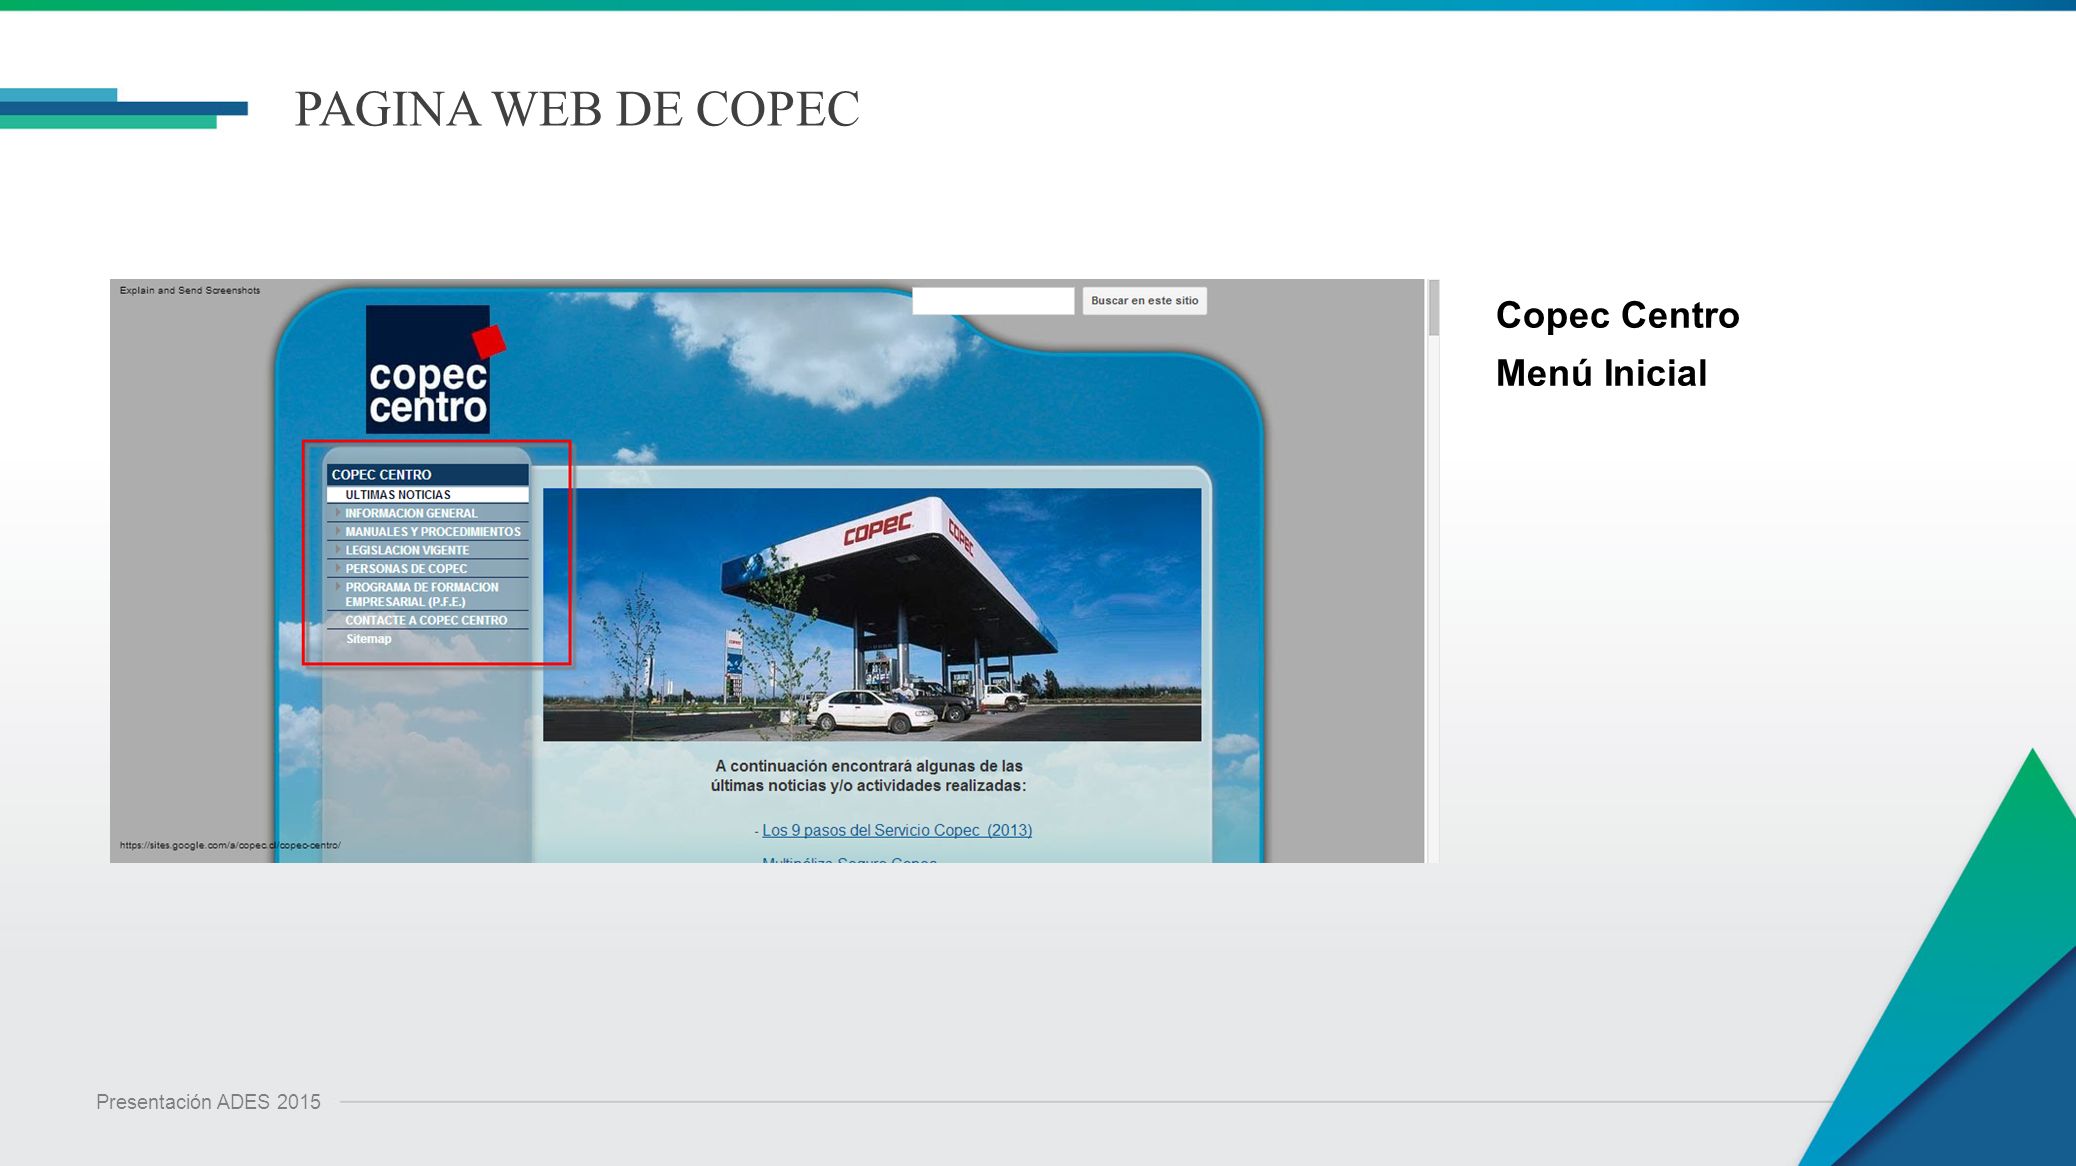Click the Sitemap link
This screenshot has height=1166, width=2076.
click(x=369, y=639)
